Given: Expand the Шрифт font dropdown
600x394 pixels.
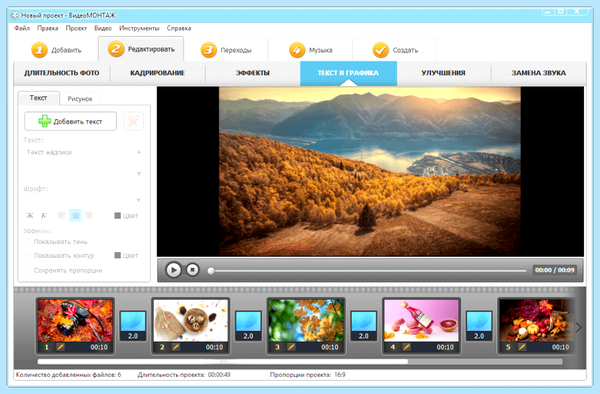Looking at the screenshot, I should coord(139,200).
